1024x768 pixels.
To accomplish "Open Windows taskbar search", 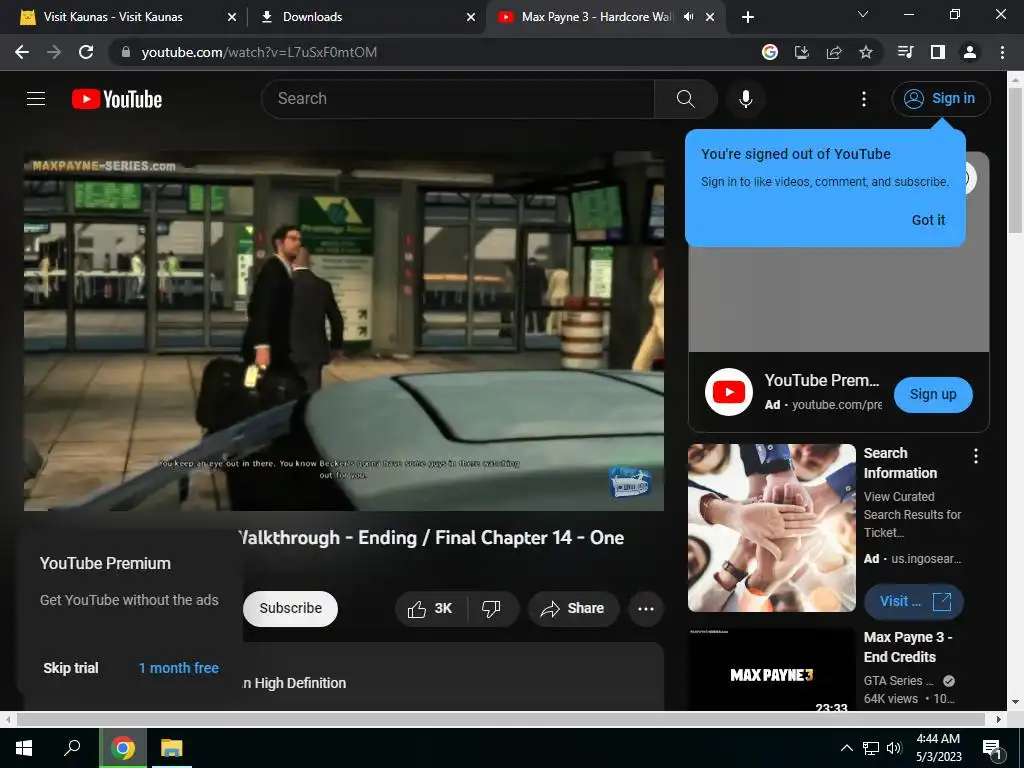I will click(x=72, y=748).
